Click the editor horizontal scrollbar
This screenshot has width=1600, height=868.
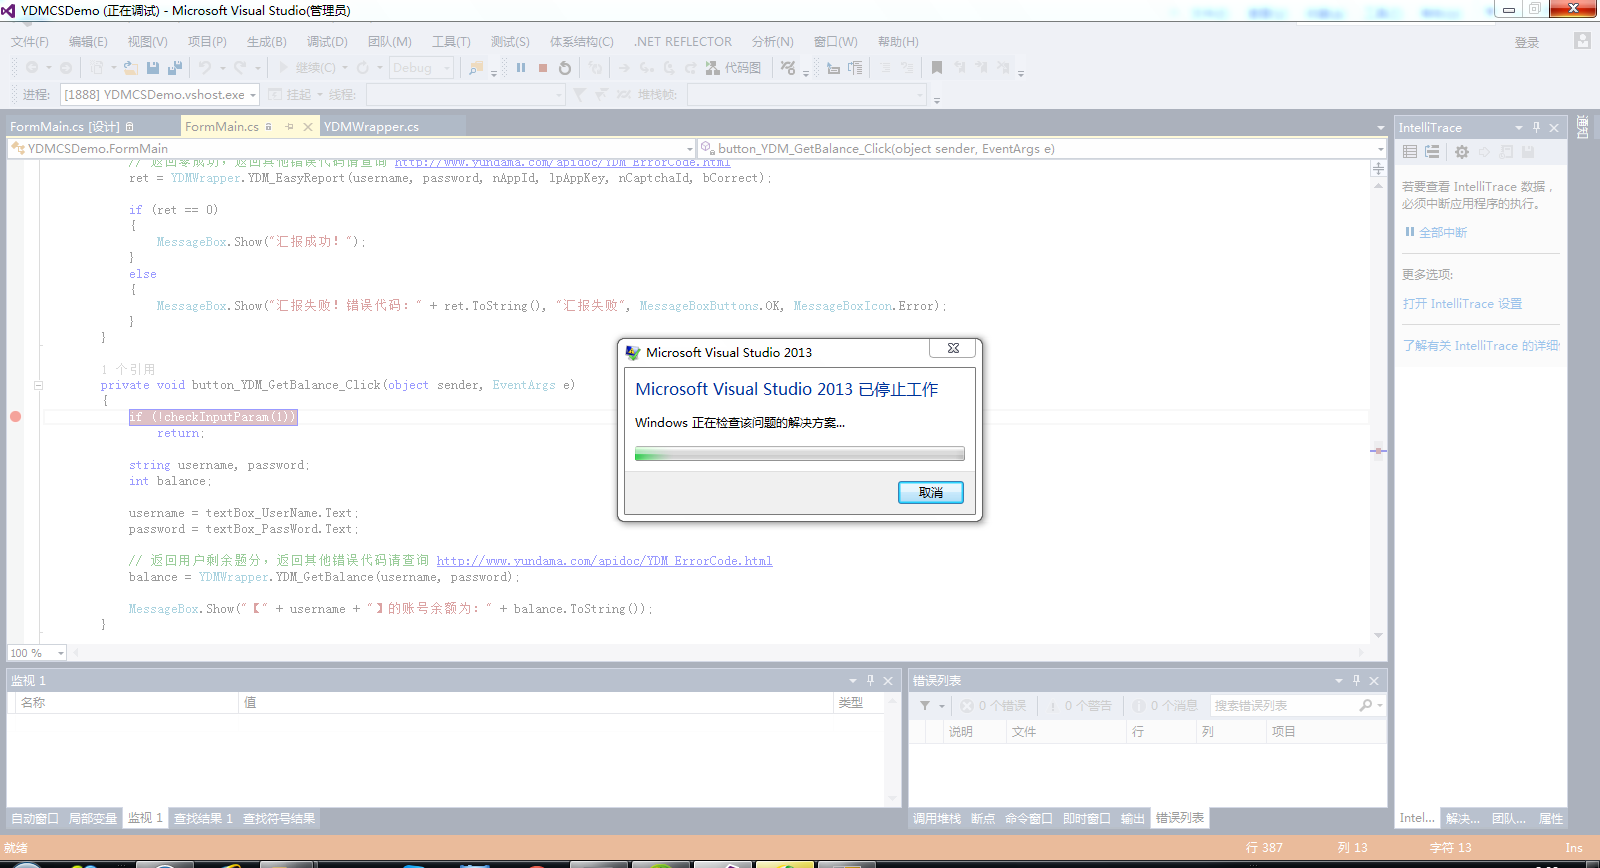[720, 653]
